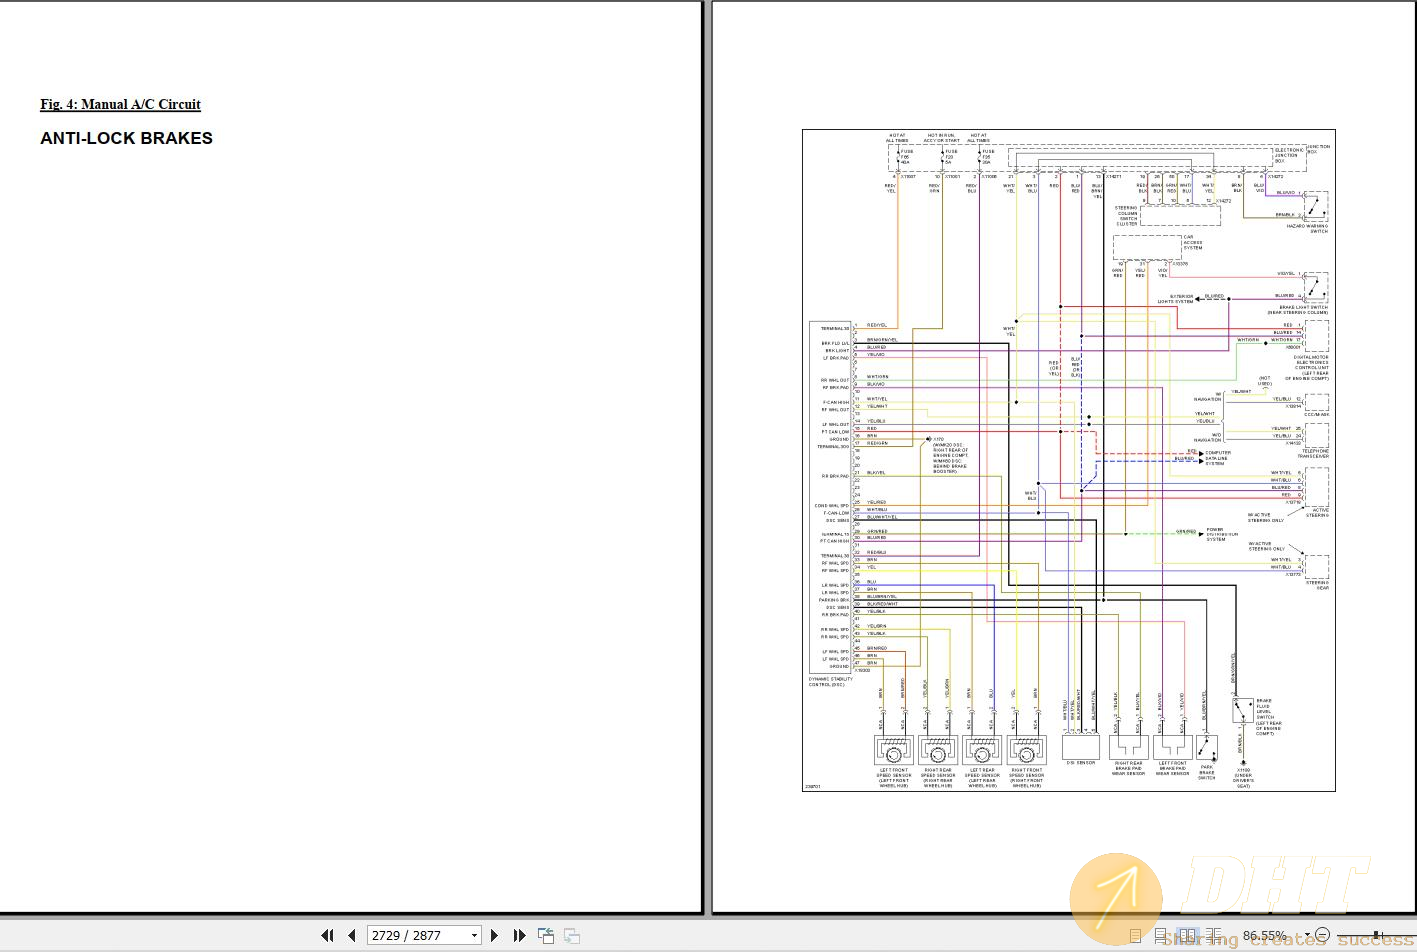This screenshot has height=952, width=1417.
Task: Click the Computer Data Line System label
Action: point(1218,458)
